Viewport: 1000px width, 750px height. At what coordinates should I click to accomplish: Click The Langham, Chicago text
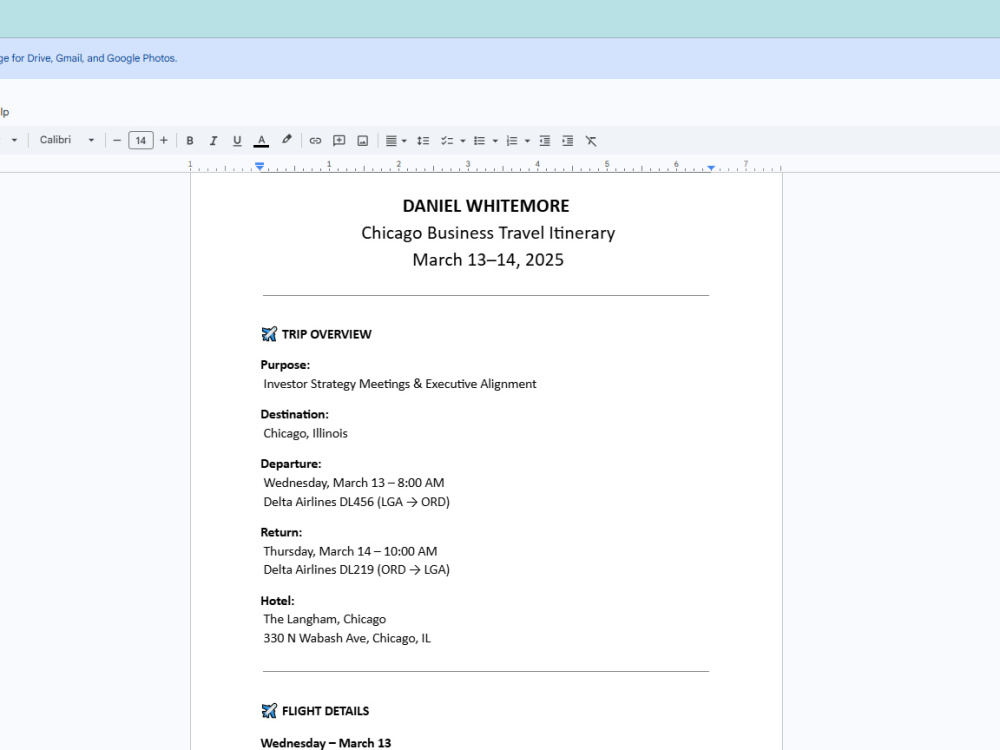point(325,619)
